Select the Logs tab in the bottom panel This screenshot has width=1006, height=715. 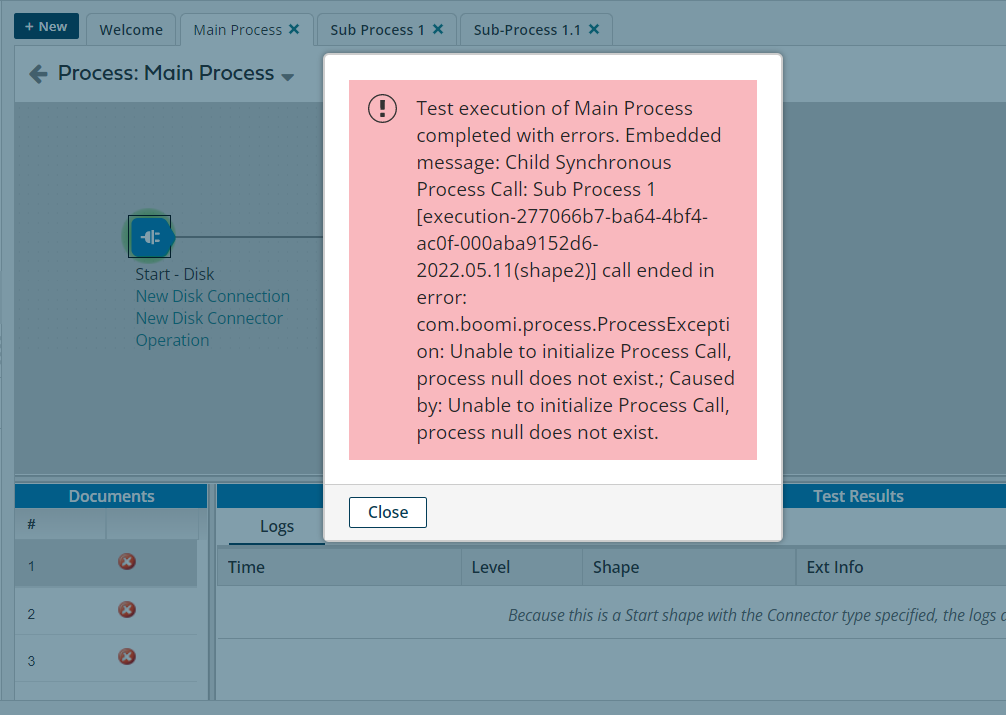pos(277,525)
